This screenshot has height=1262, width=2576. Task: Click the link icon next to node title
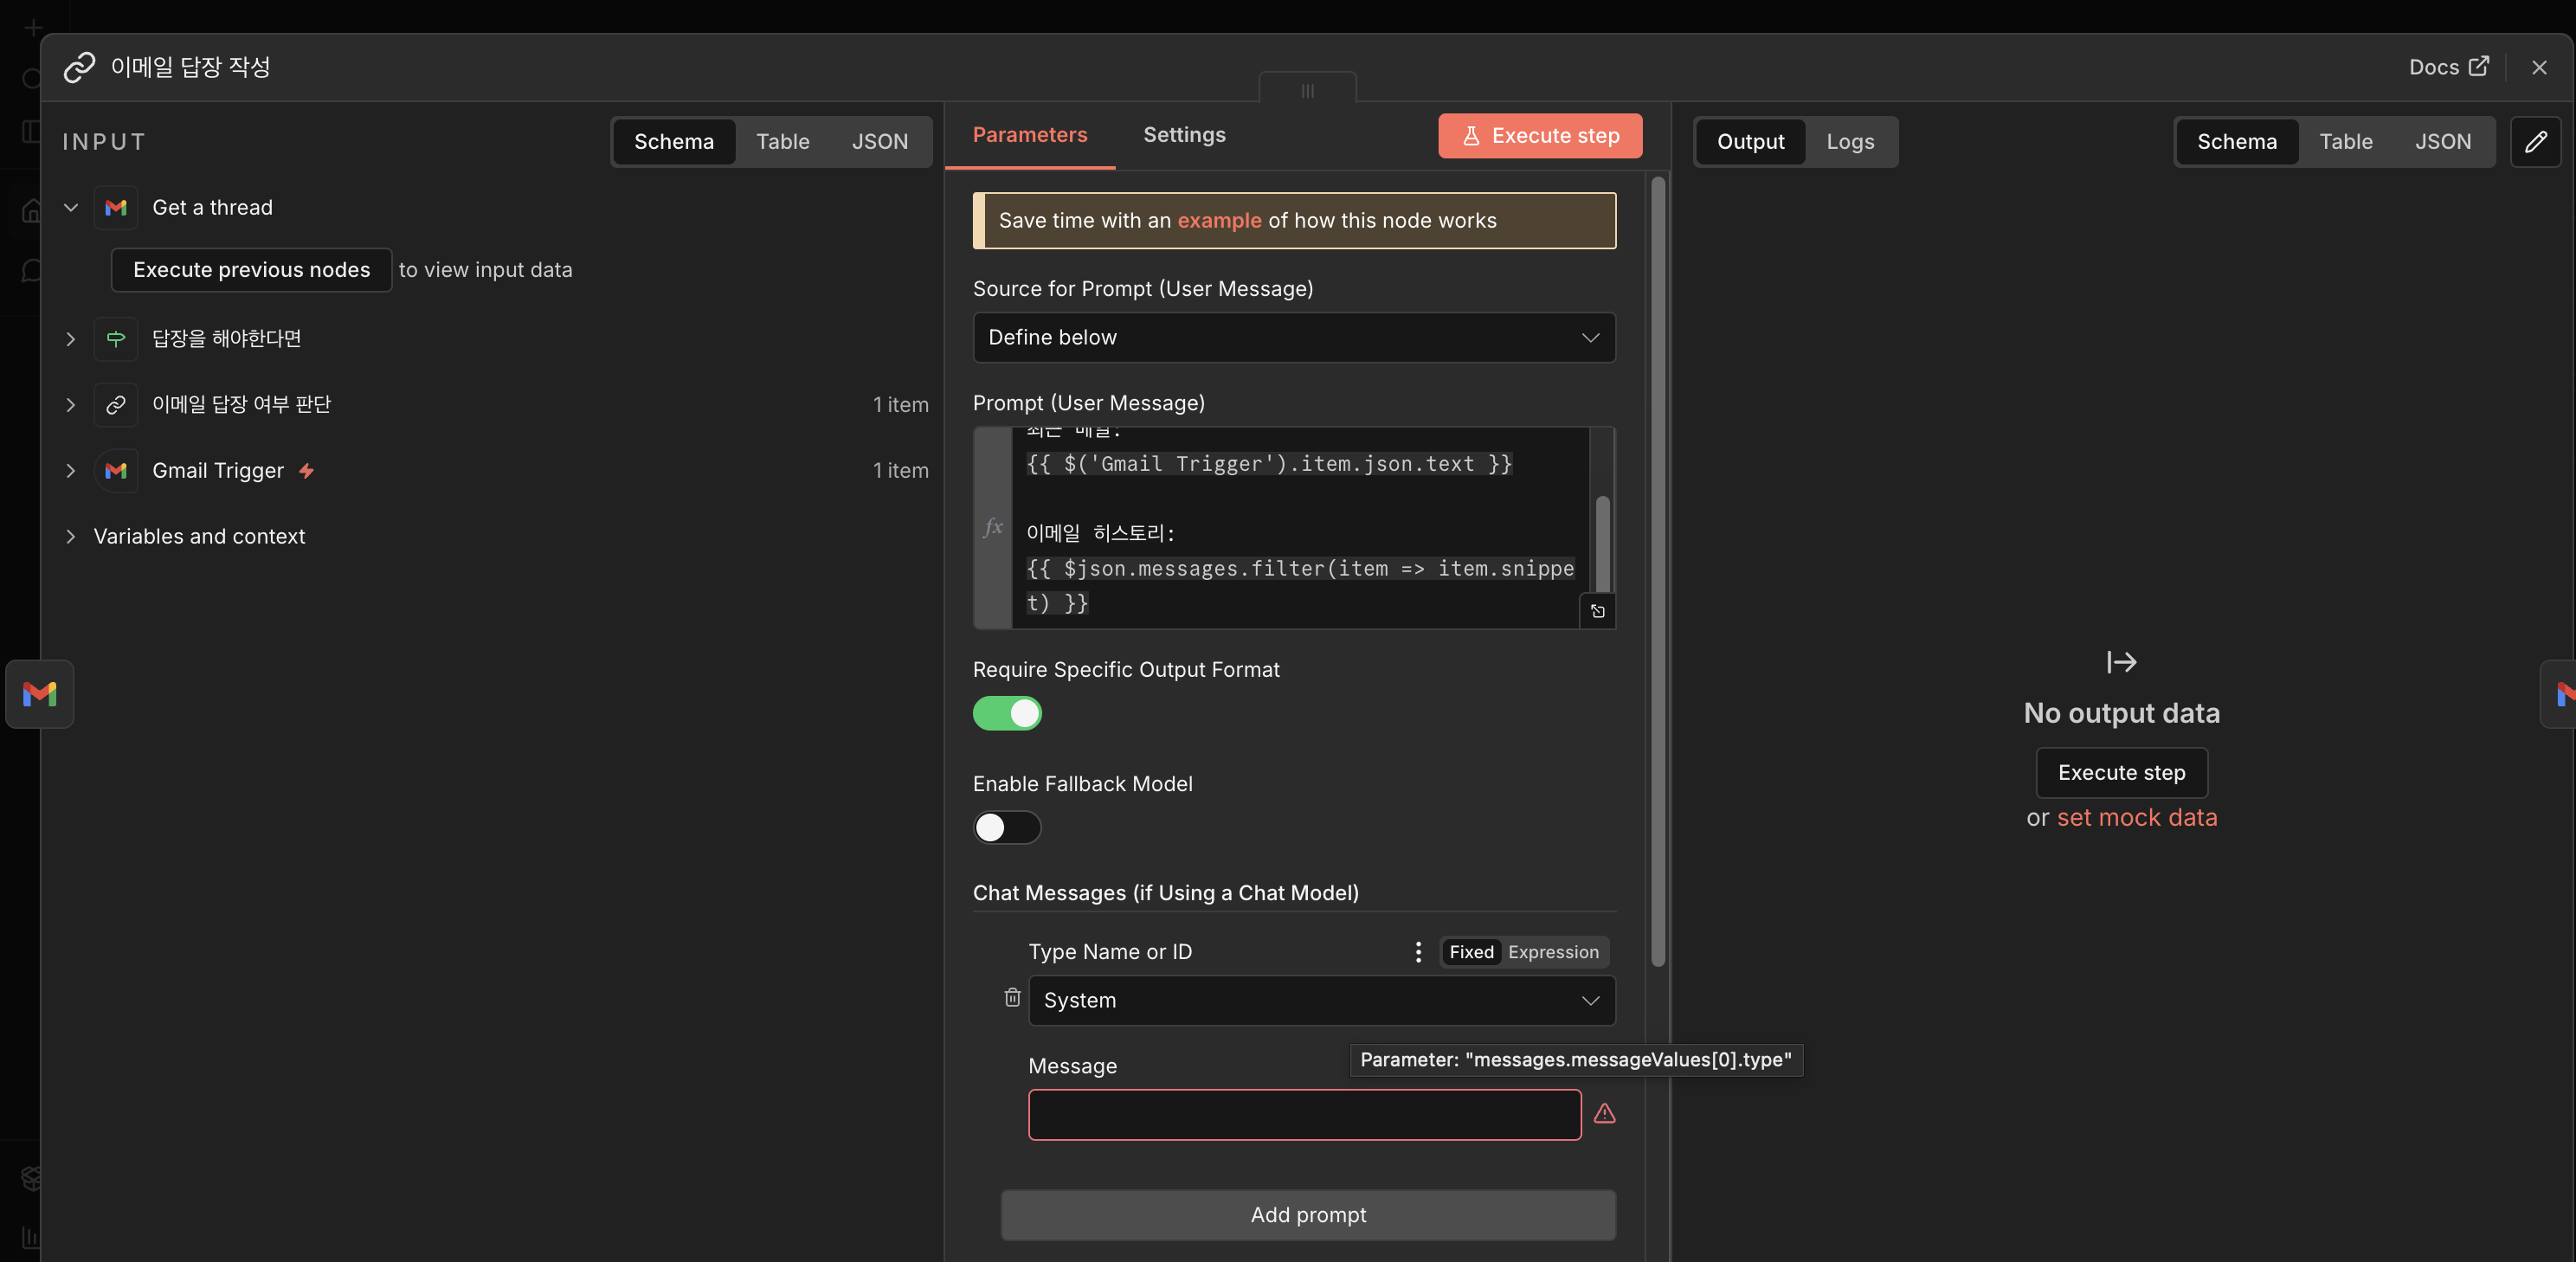(79, 67)
